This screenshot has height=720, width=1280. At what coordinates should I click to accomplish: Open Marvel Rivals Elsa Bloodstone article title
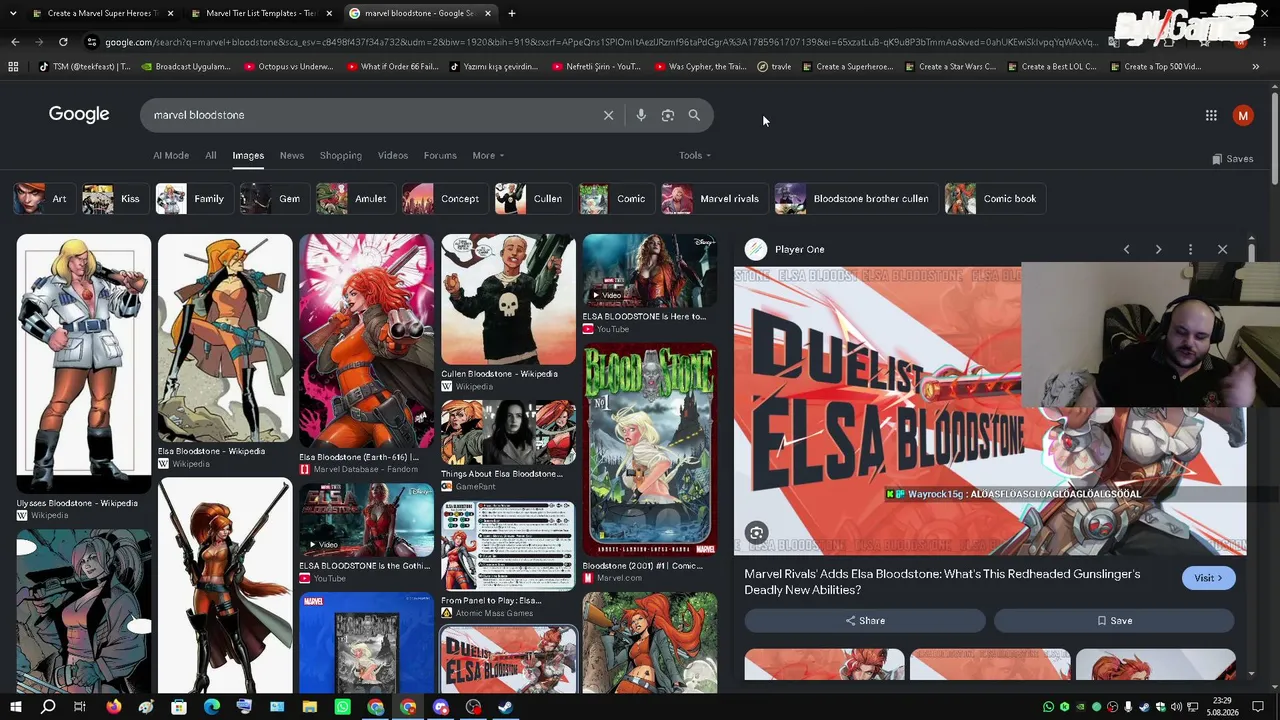942,582
